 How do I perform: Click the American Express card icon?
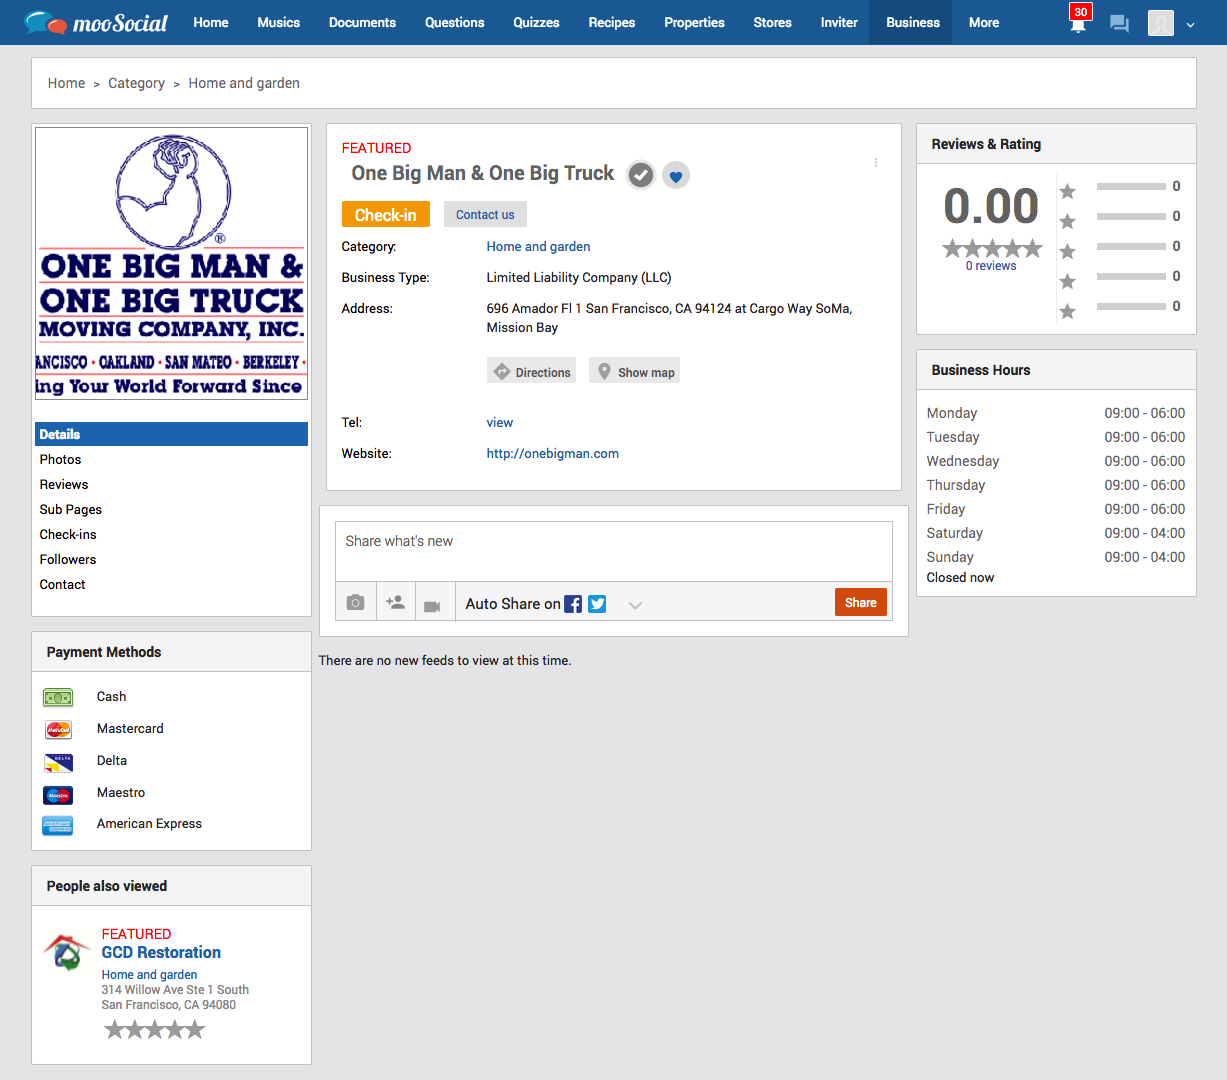(58, 825)
